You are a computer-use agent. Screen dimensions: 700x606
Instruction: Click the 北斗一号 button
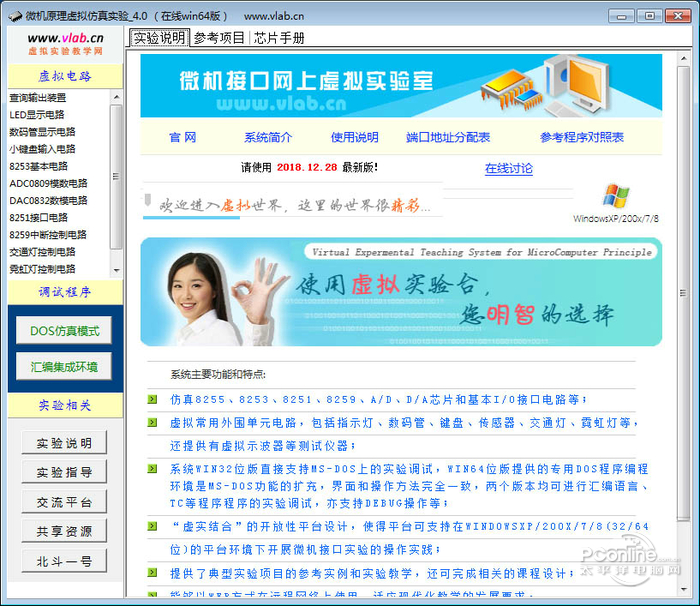click(64, 560)
